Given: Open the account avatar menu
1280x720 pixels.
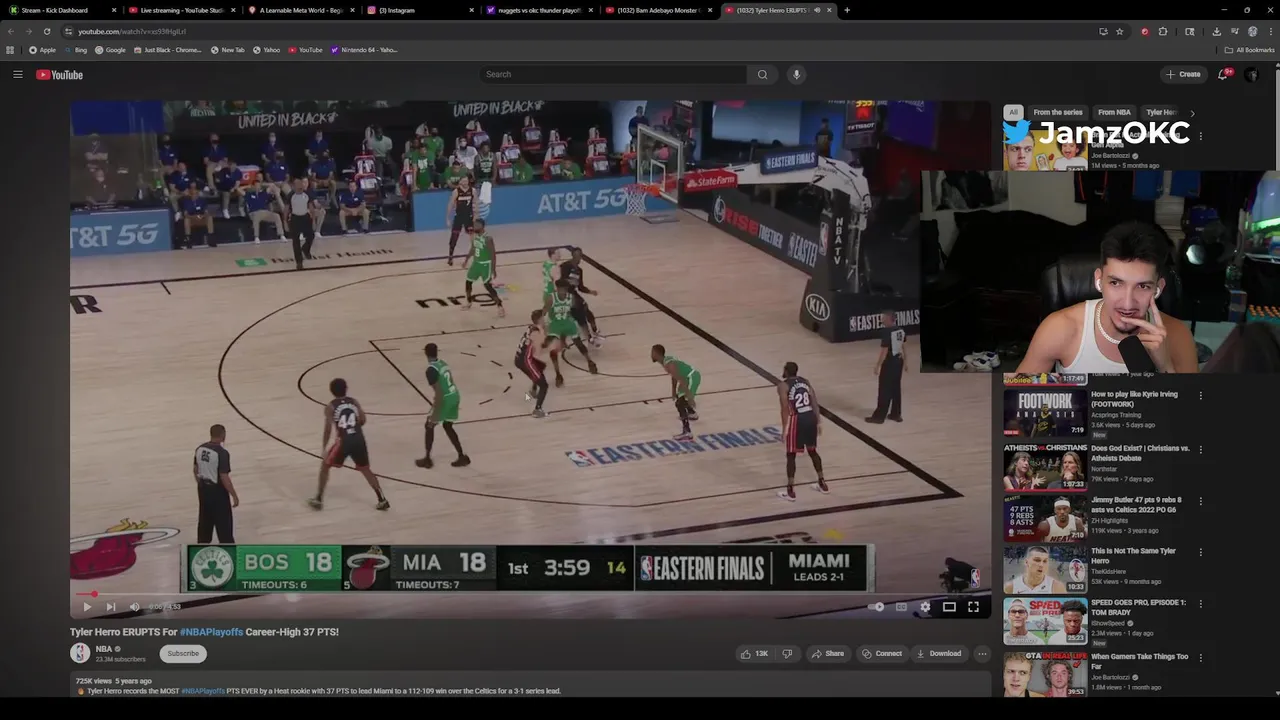Looking at the screenshot, I should pyautogui.click(x=1251, y=75).
